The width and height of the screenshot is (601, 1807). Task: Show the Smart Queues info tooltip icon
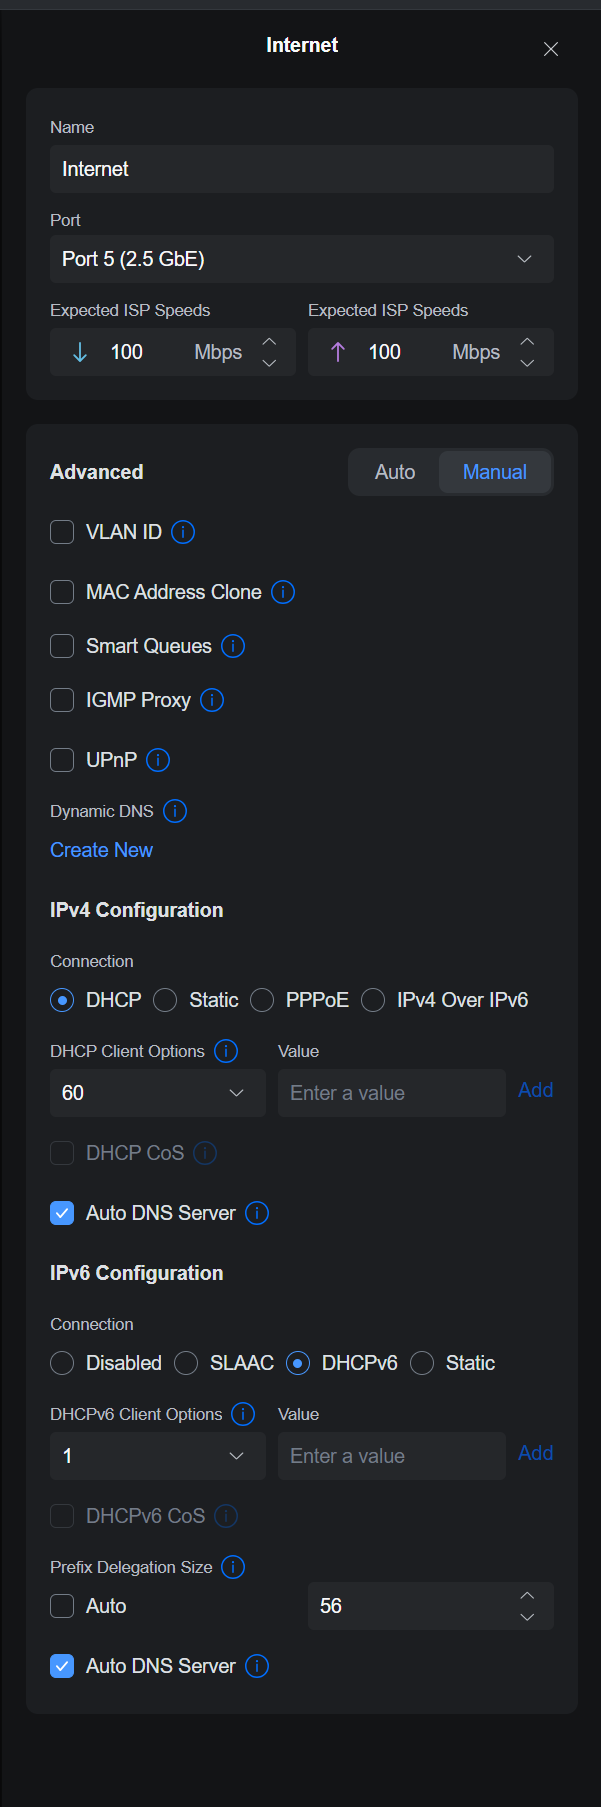pyautogui.click(x=233, y=646)
